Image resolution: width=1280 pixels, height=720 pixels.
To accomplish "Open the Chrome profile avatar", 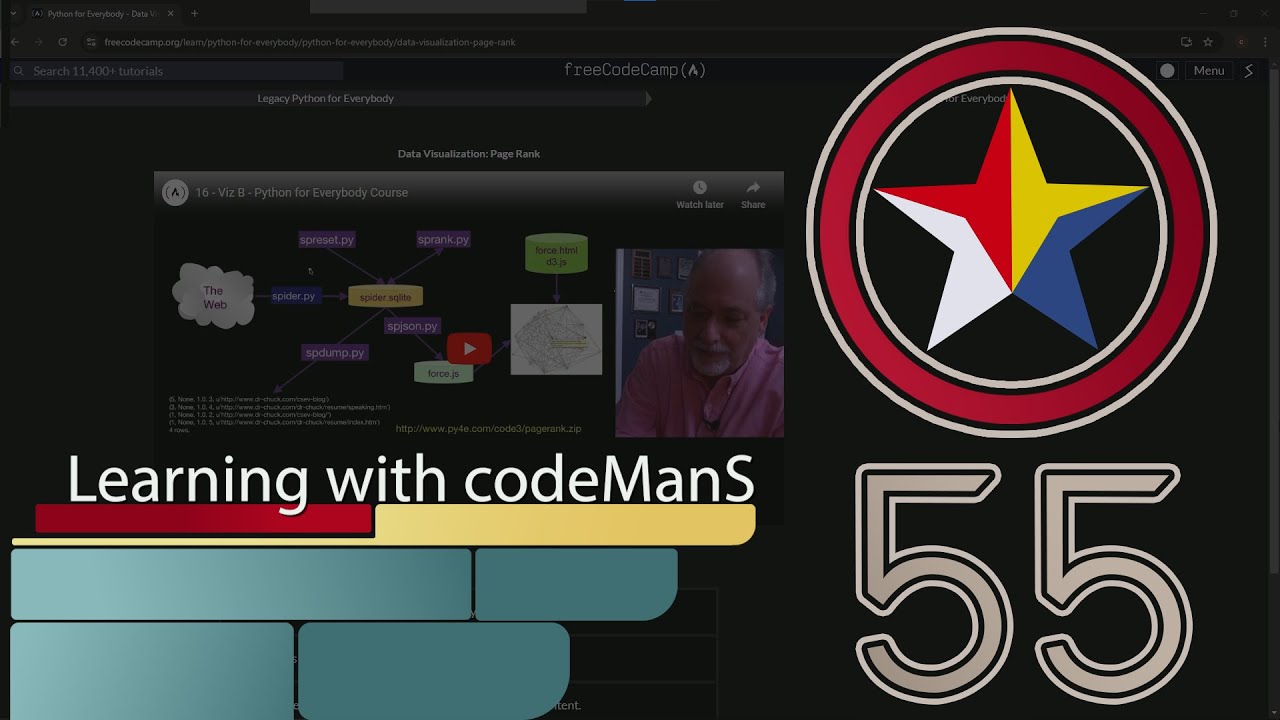I will point(1241,42).
